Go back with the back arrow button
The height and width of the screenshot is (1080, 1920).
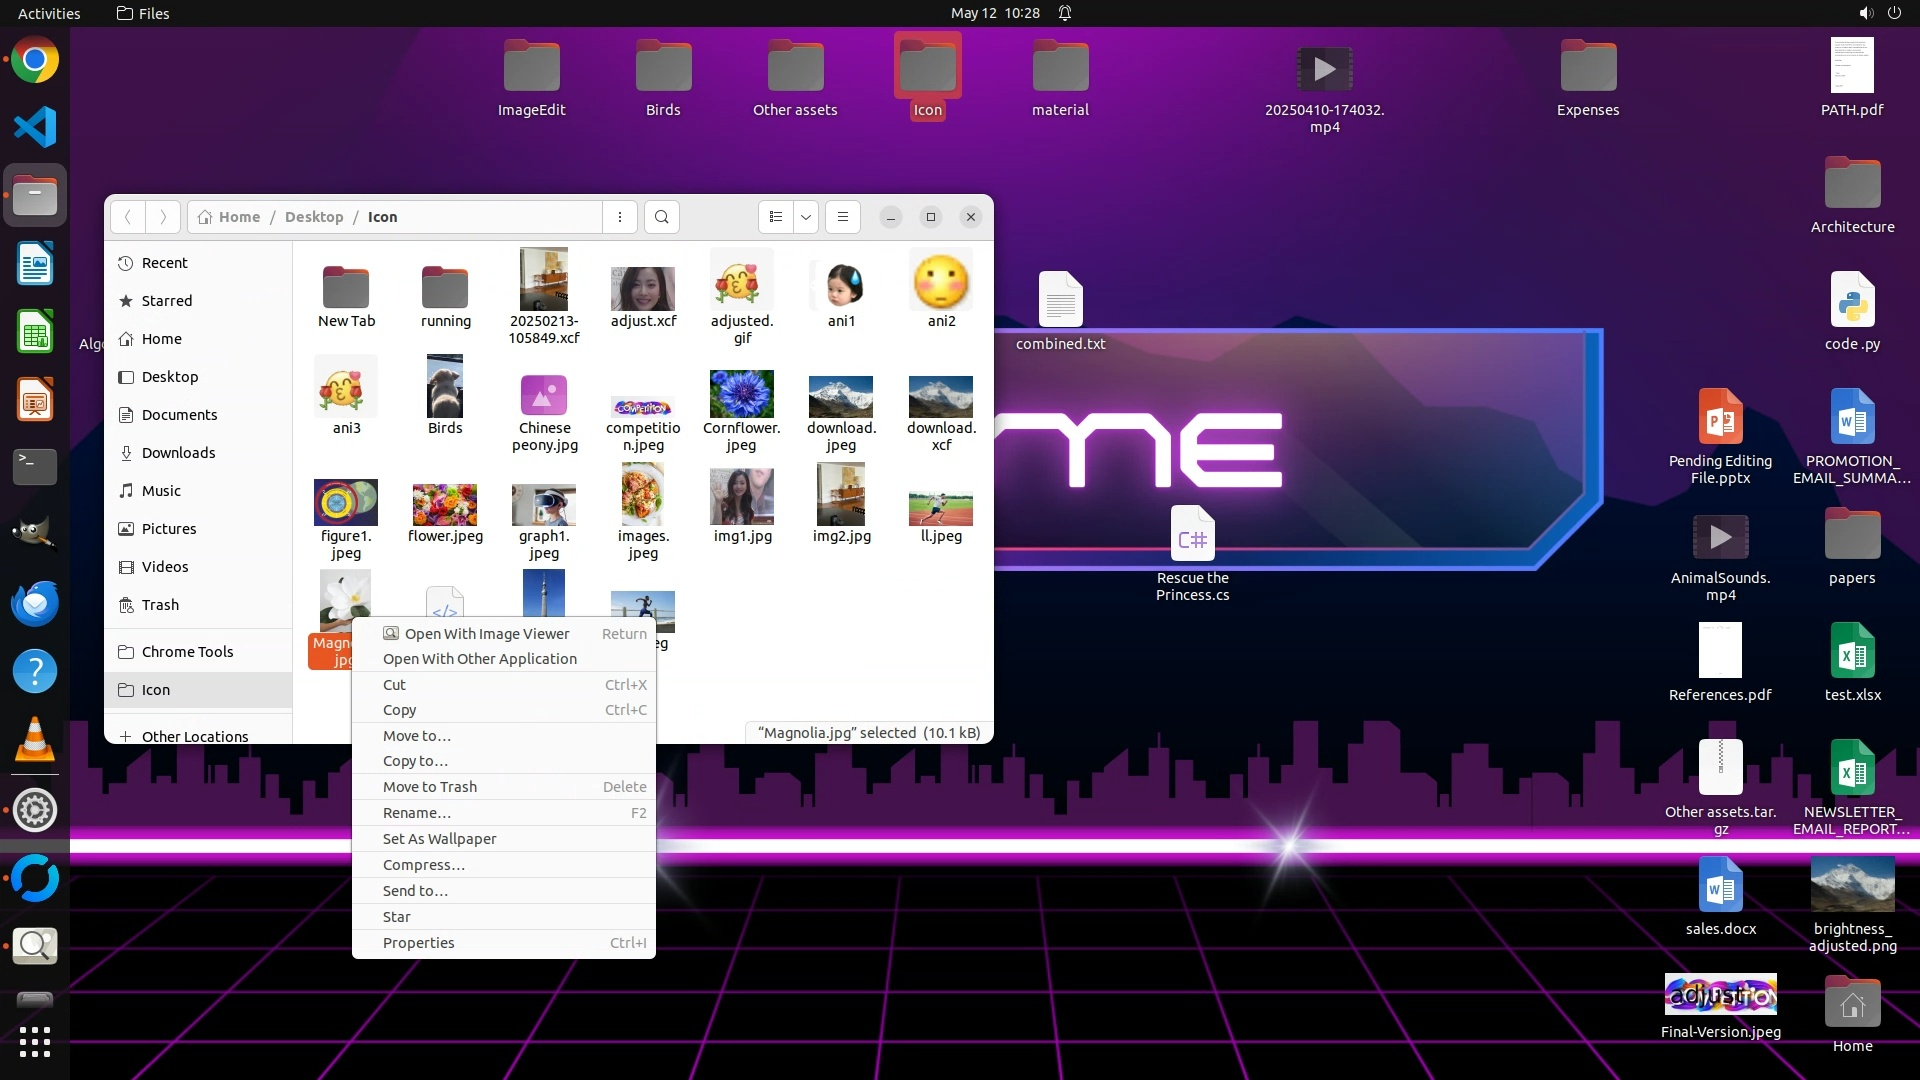click(x=128, y=217)
